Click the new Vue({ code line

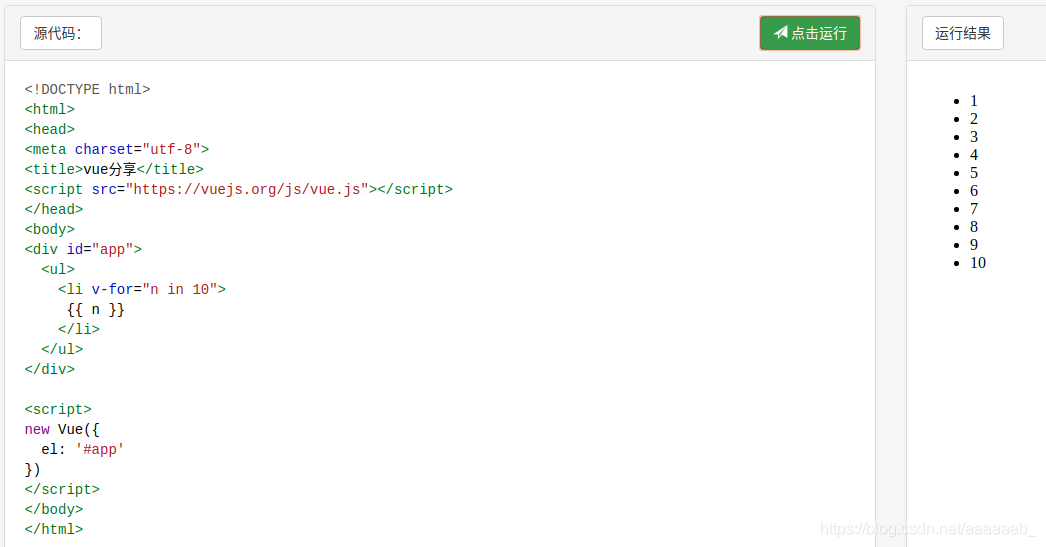(62, 429)
